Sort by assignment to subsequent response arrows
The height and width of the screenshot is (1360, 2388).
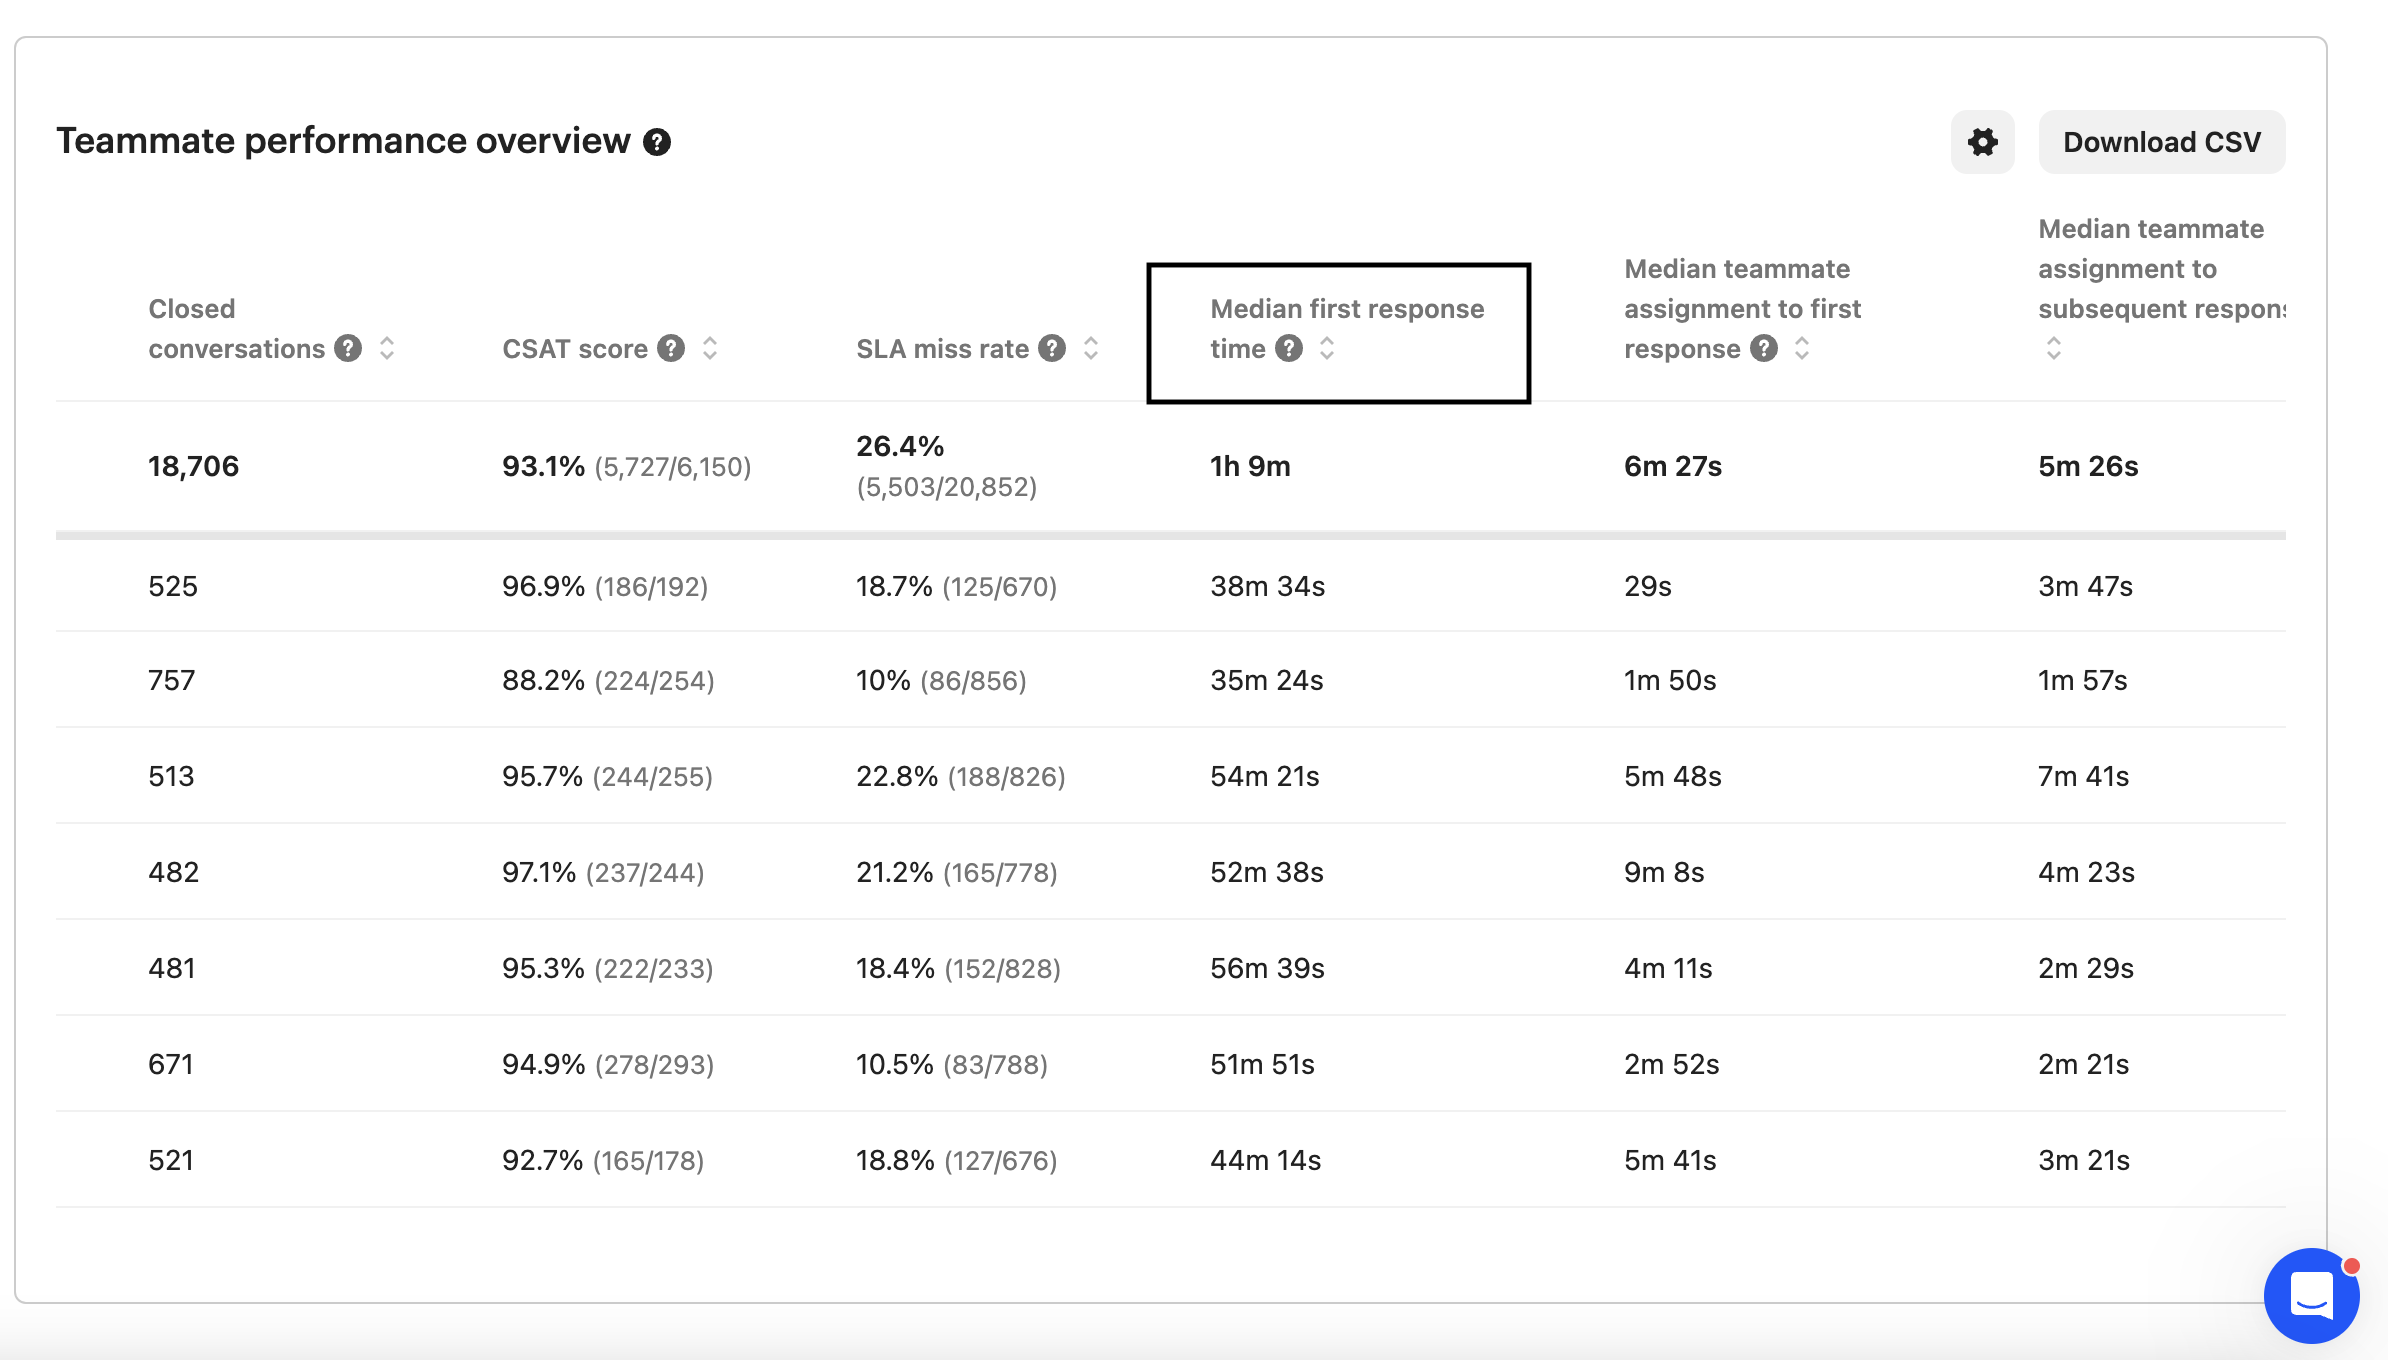(2054, 348)
